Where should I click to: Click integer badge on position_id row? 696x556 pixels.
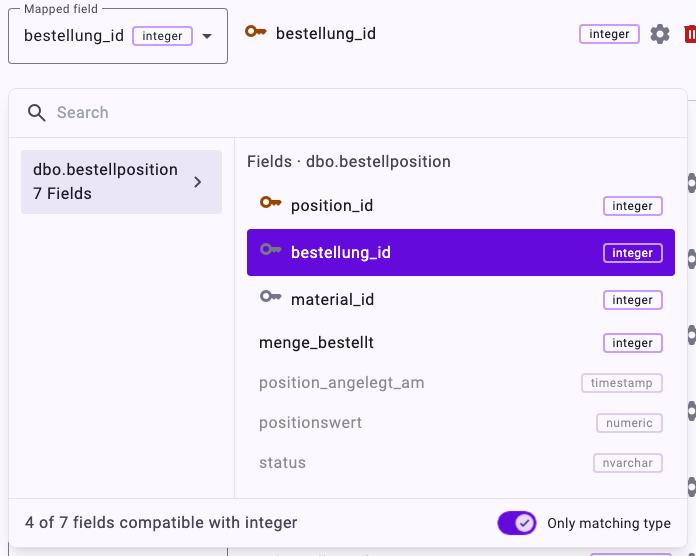633,206
